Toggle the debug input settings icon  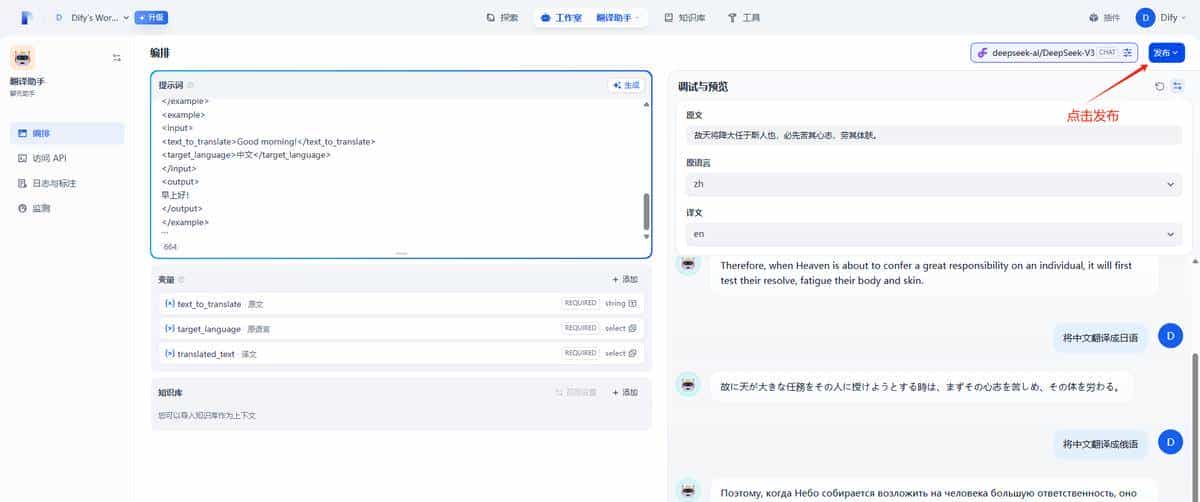pyautogui.click(x=1177, y=86)
